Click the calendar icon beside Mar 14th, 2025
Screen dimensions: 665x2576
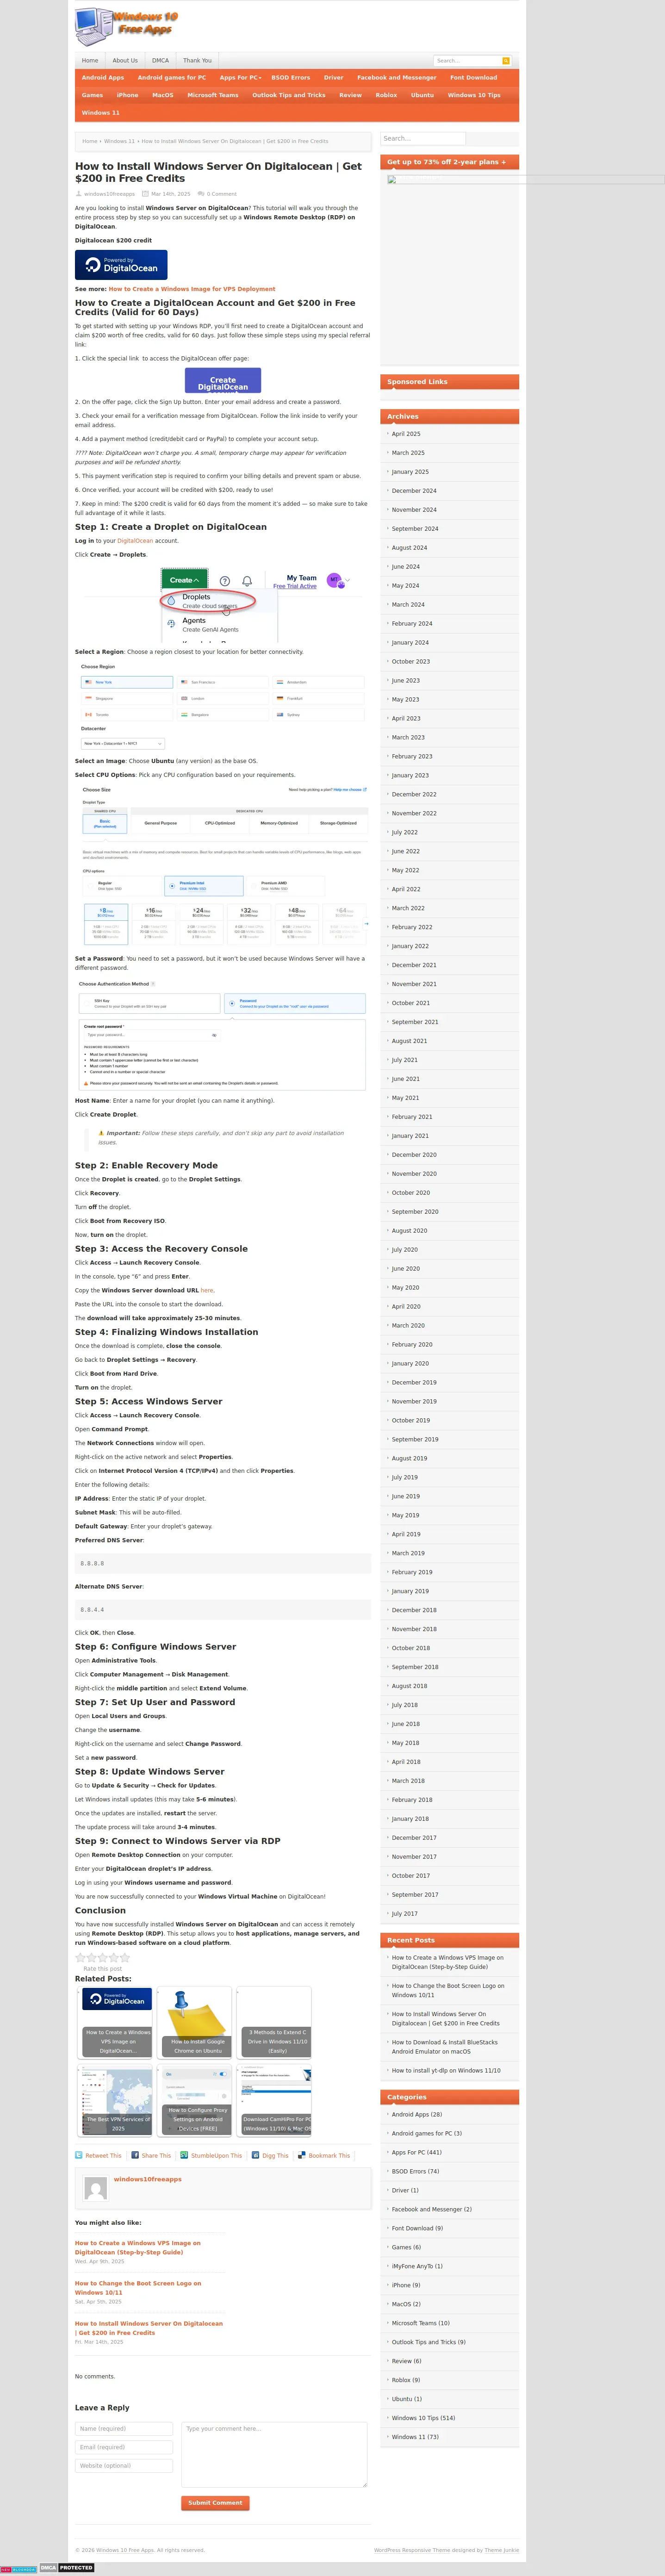point(146,194)
